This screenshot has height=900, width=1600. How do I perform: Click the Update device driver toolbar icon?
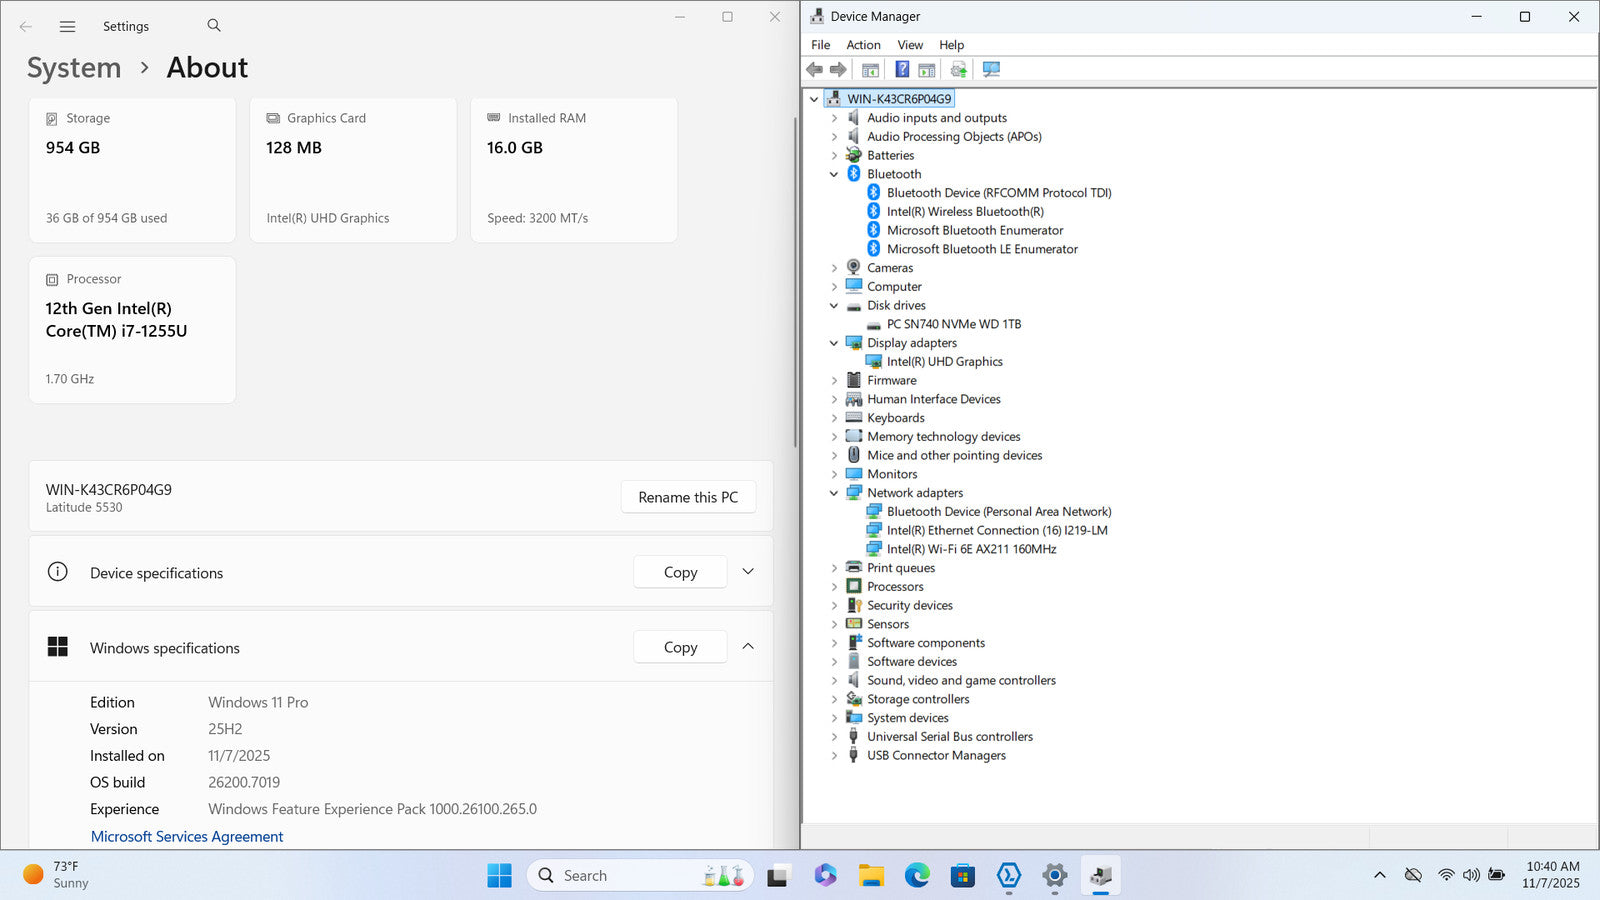pos(958,69)
